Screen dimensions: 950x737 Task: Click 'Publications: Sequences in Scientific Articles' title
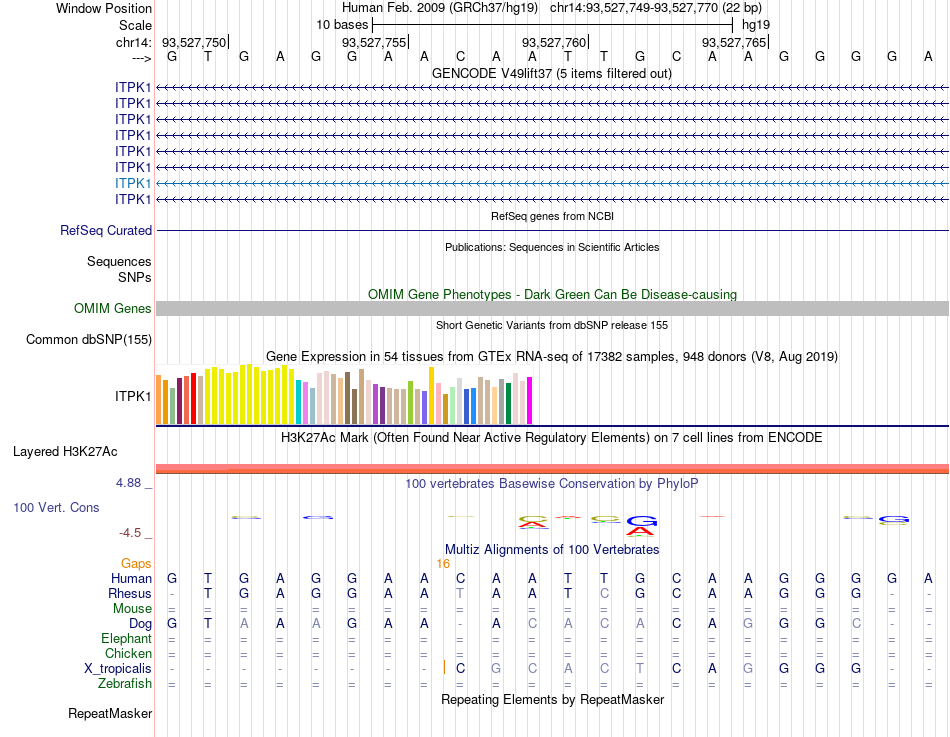[x=552, y=247]
